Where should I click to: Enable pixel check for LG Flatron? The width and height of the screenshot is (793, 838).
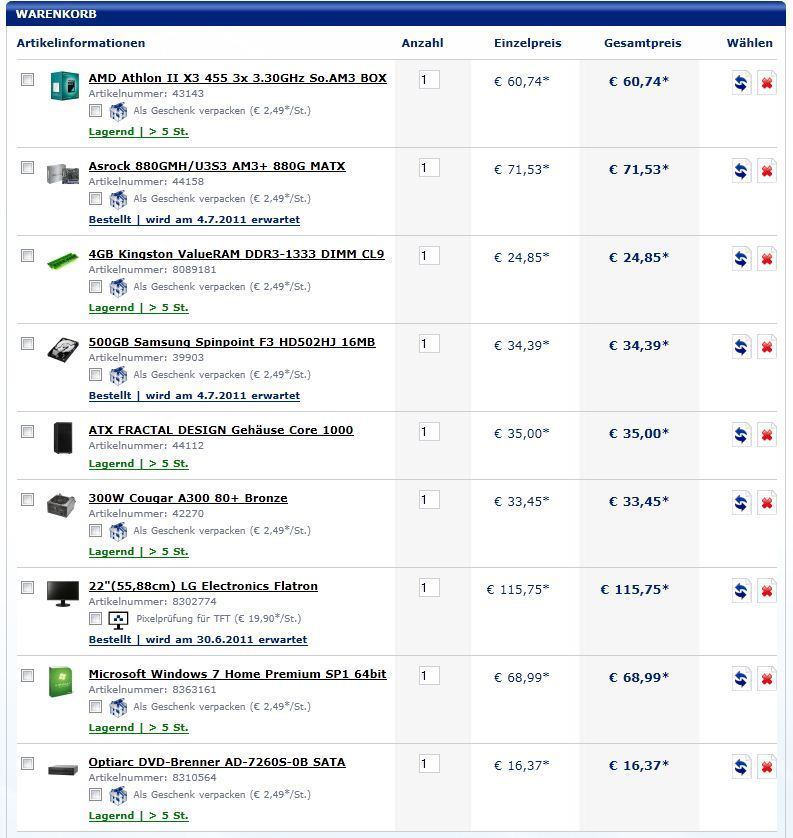(x=96, y=619)
